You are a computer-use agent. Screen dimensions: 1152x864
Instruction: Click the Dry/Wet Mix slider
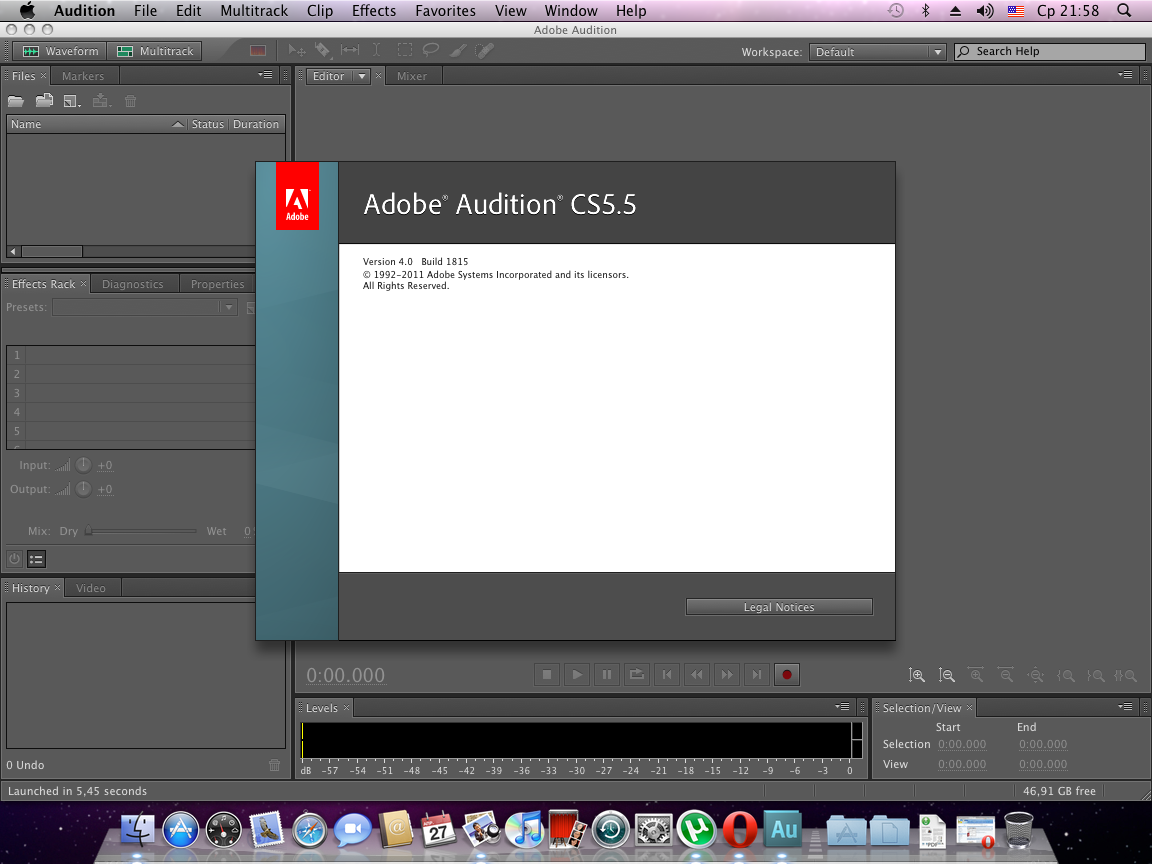pos(141,532)
